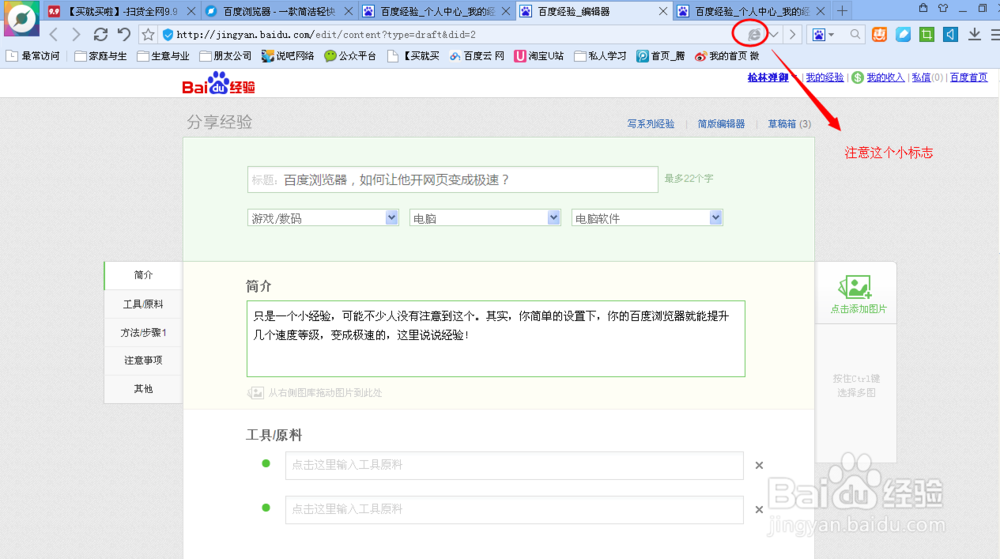1000x559 pixels.
Task: Open the 私信 link
Action: (920, 77)
